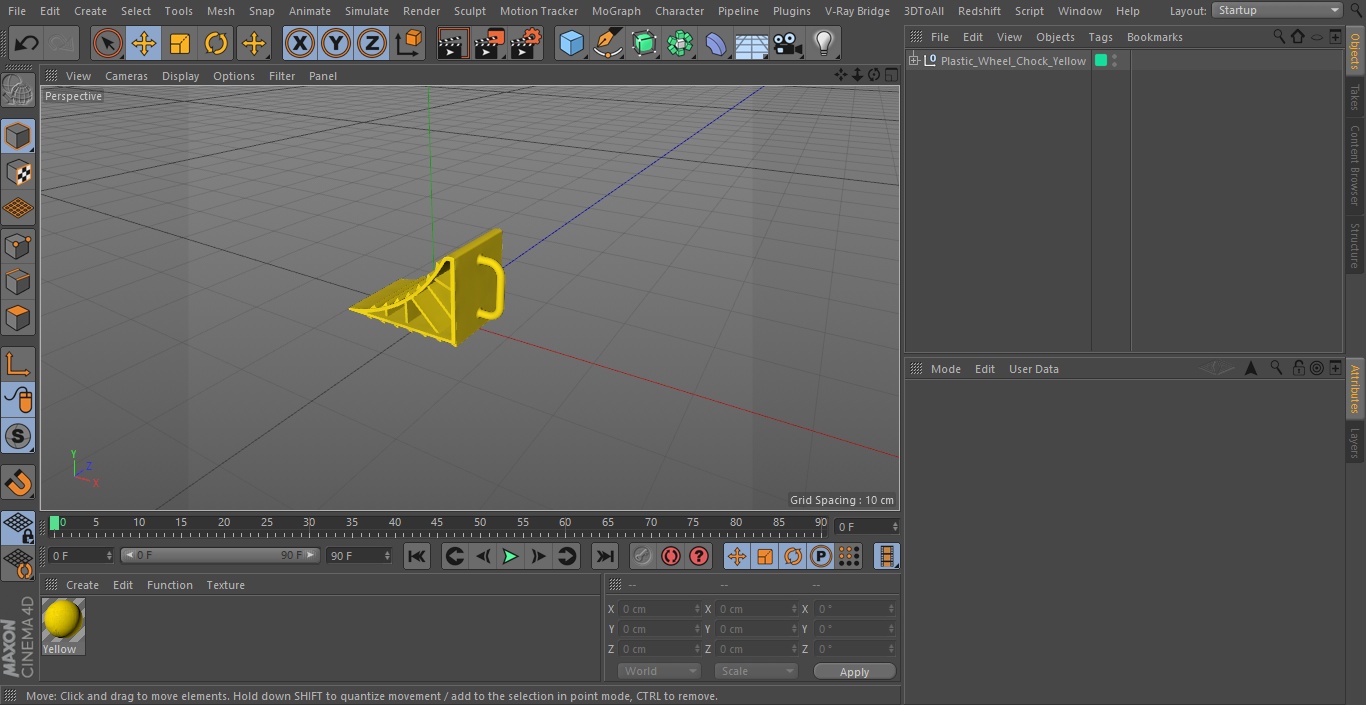Render the active view
The image size is (1366, 705).
tap(453, 43)
